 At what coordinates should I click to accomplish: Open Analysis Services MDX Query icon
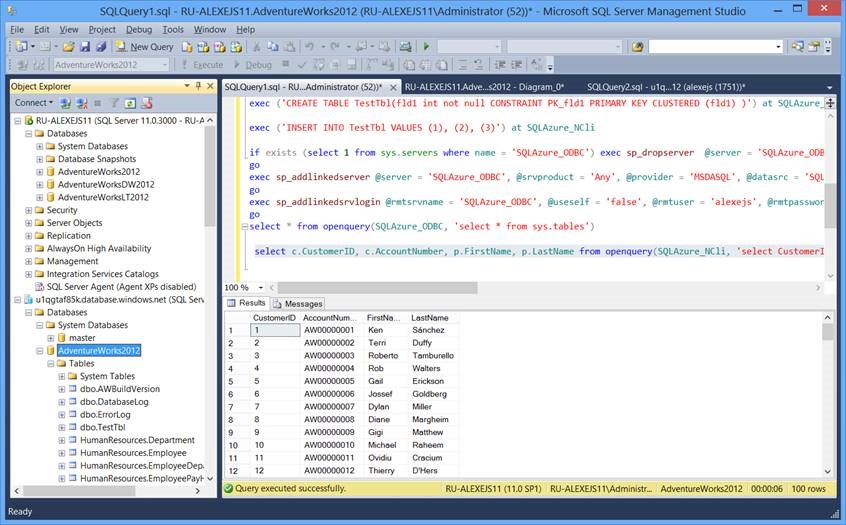pyautogui.click(x=203, y=47)
